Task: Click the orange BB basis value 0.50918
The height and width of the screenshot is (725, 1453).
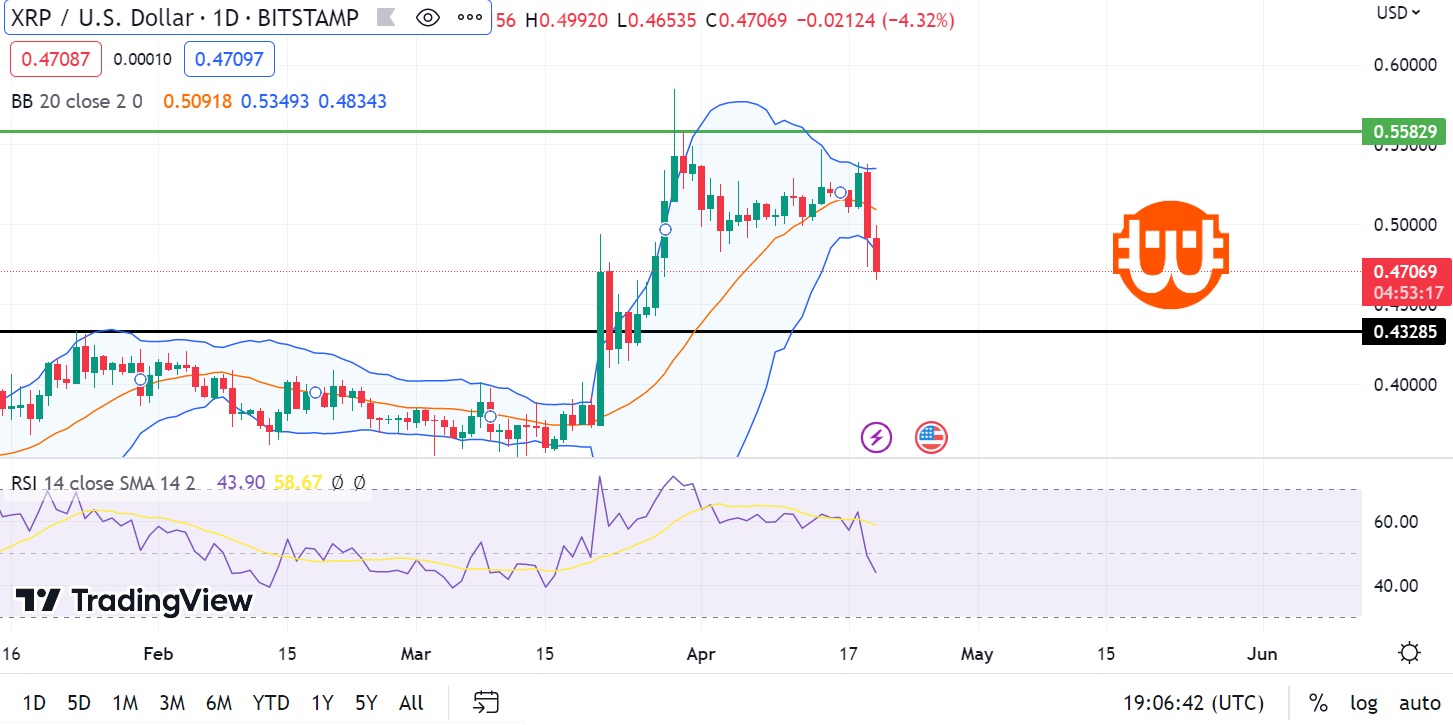Action: (197, 101)
